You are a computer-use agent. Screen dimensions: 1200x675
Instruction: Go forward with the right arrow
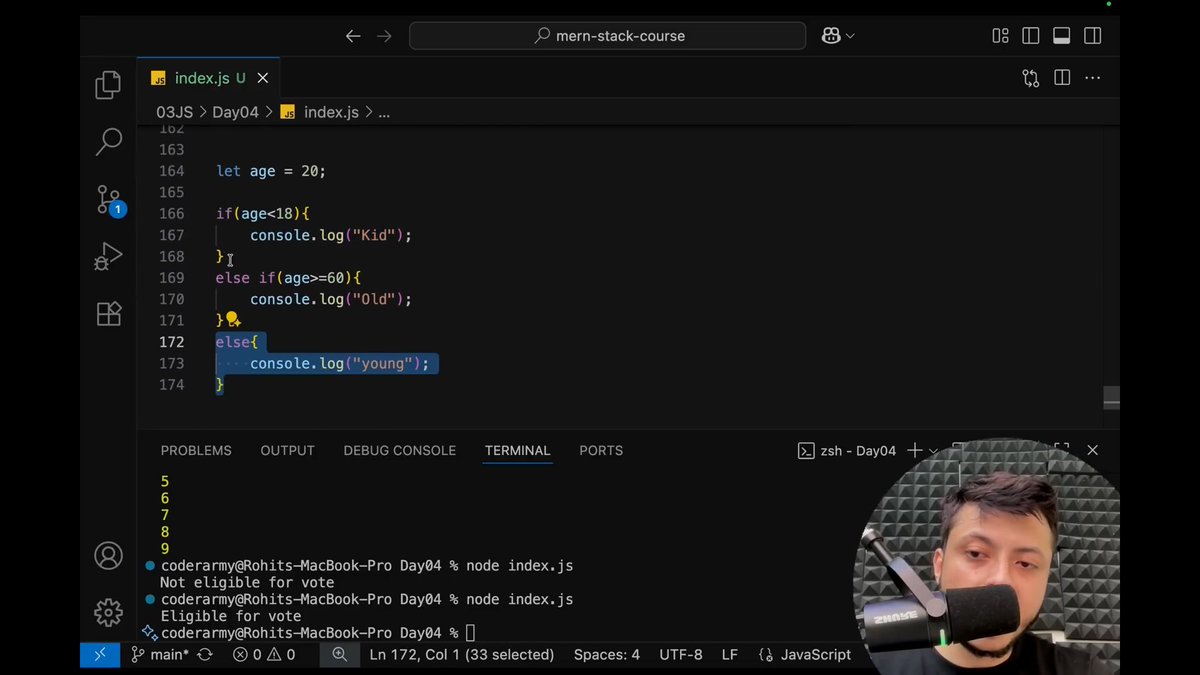click(x=384, y=36)
